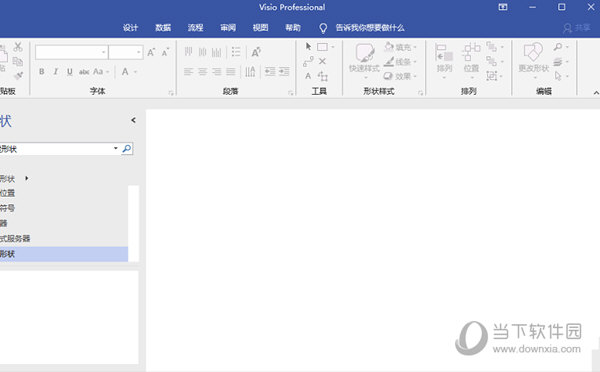Click the Align Bottom icon
This screenshot has height=372, width=600.
217,52
